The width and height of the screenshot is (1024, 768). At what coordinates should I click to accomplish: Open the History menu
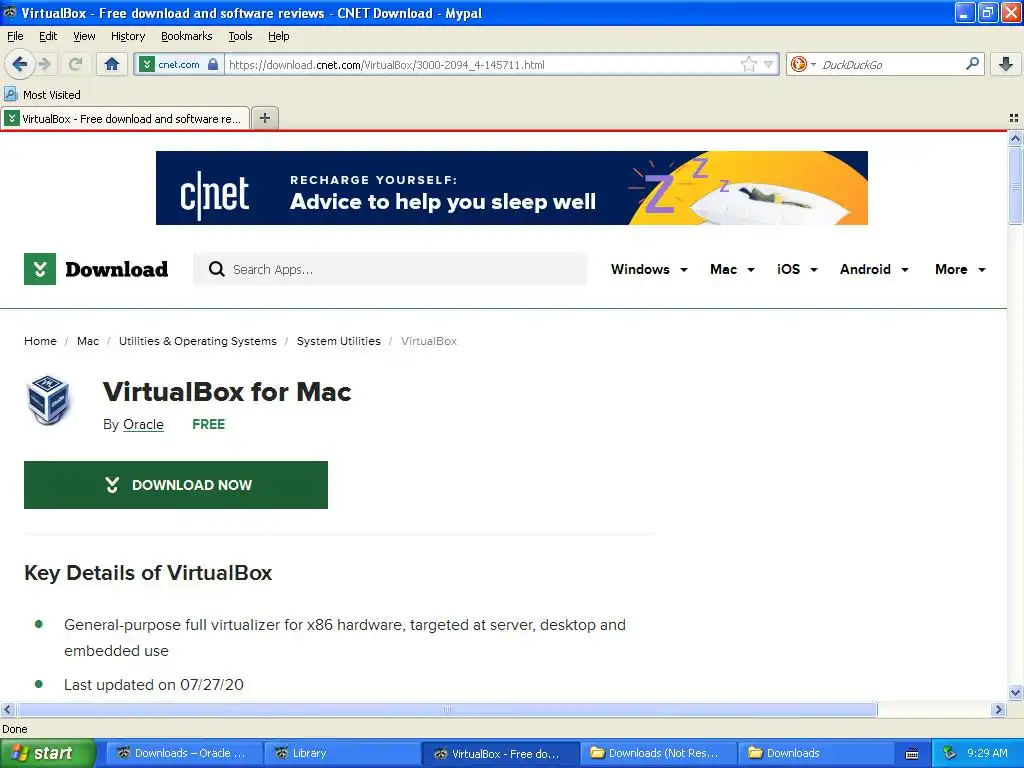tap(128, 36)
